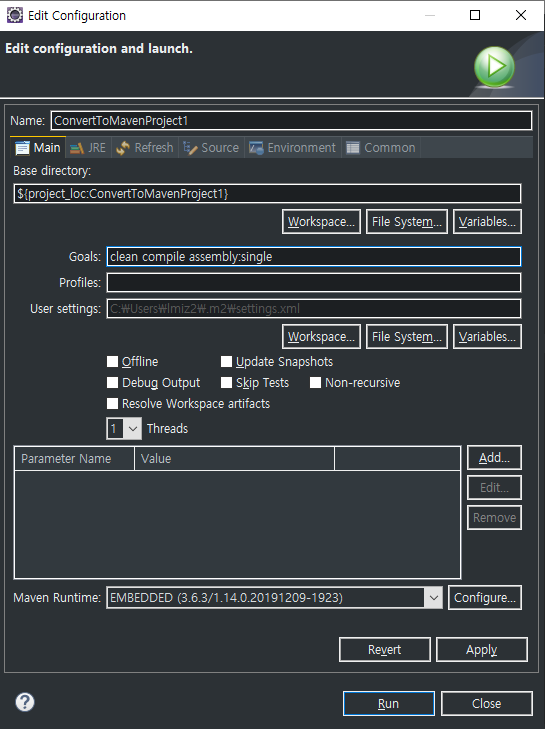Click Variables button under Base directory
This screenshot has height=729, width=545.
coord(487,222)
